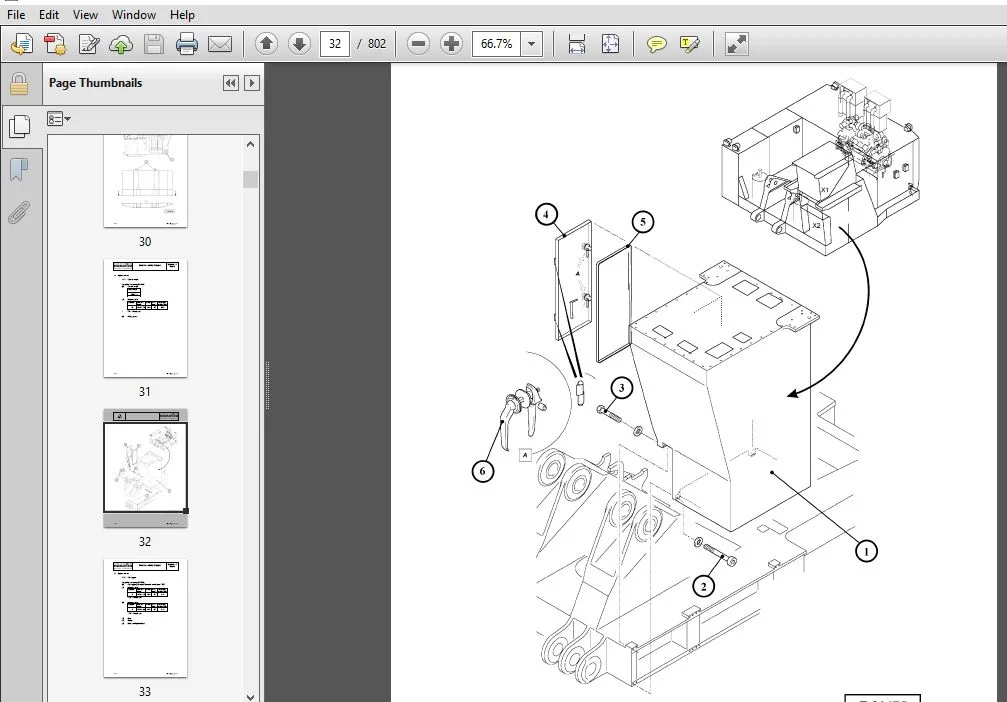Select the Highlight text tool

click(x=690, y=44)
